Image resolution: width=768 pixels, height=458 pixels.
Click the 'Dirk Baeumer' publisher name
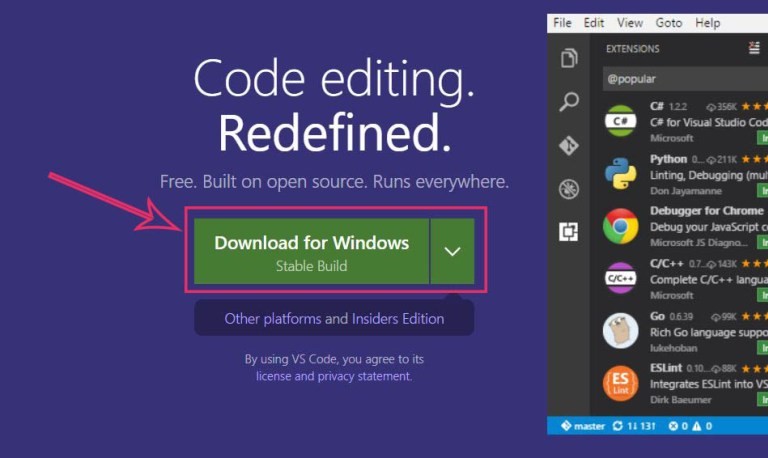tap(680, 400)
